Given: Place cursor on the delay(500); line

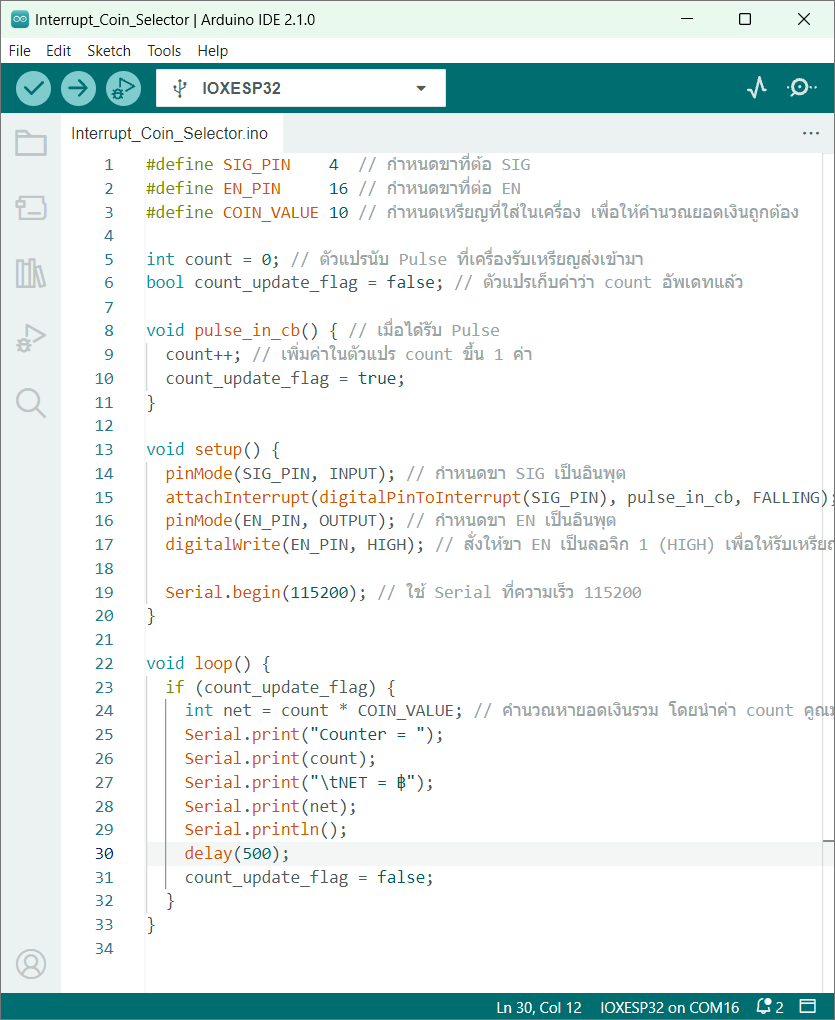Looking at the screenshot, I should pyautogui.click(x=237, y=853).
